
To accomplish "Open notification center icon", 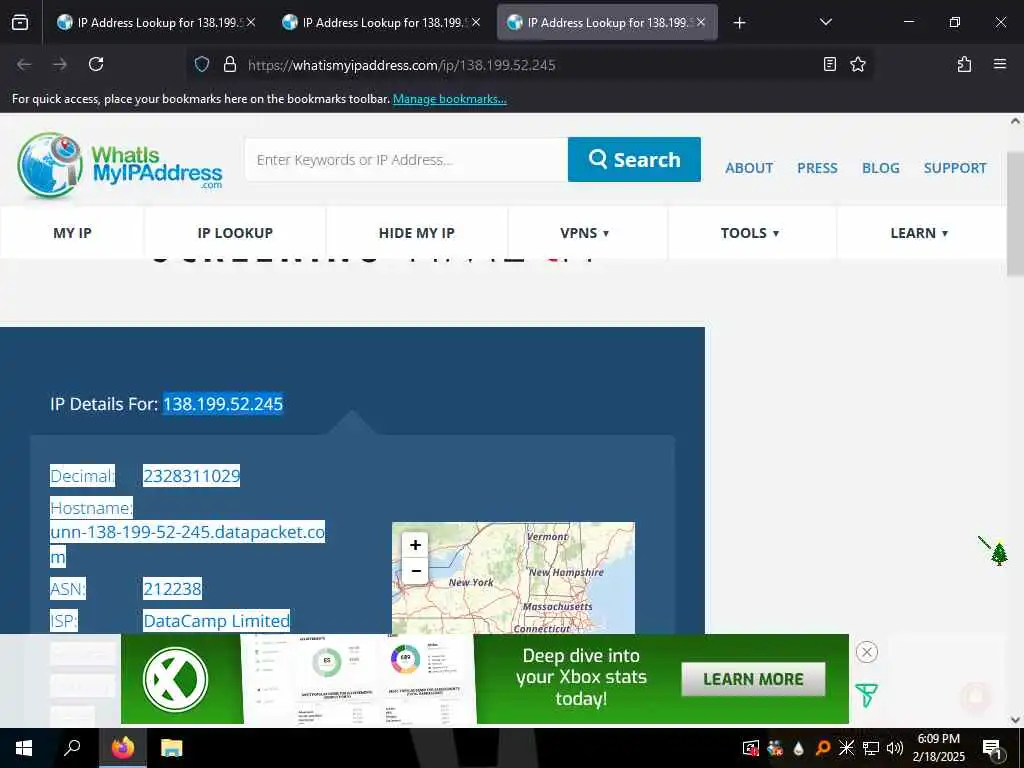I will tap(992, 748).
